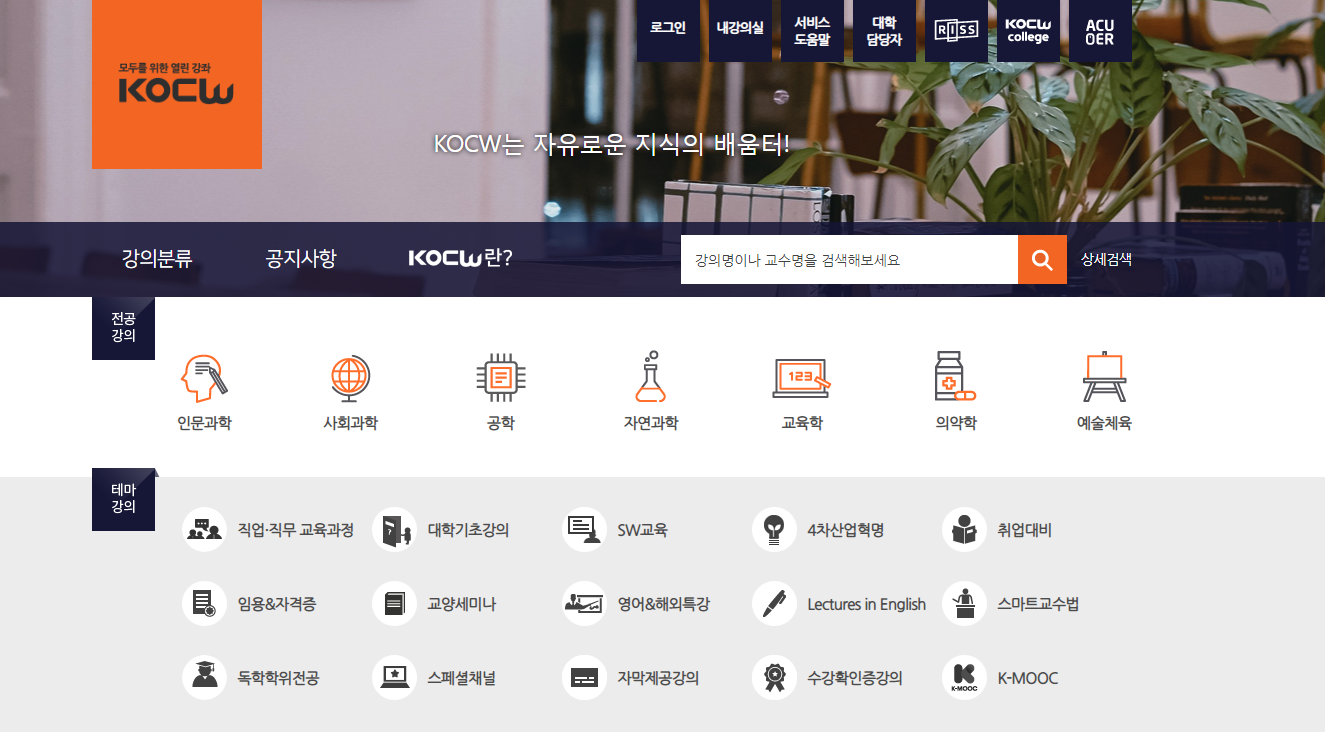Open the Lectures in English text link
The height and width of the screenshot is (732, 1325).
[867, 604]
